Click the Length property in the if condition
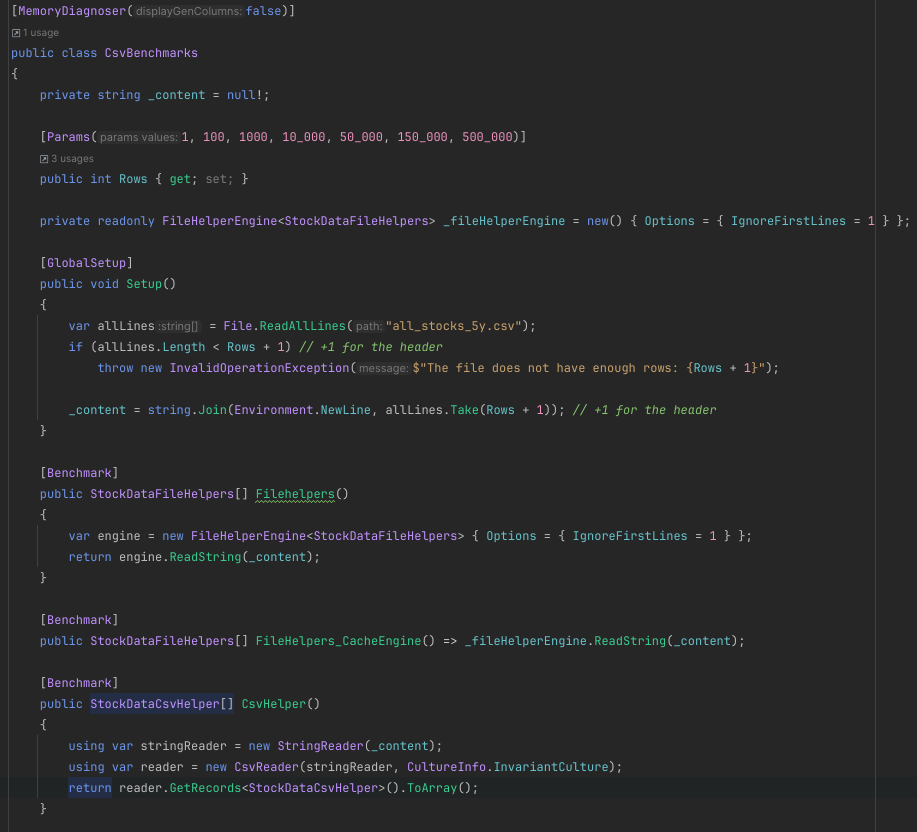The height and width of the screenshot is (832, 917). (x=184, y=347)
